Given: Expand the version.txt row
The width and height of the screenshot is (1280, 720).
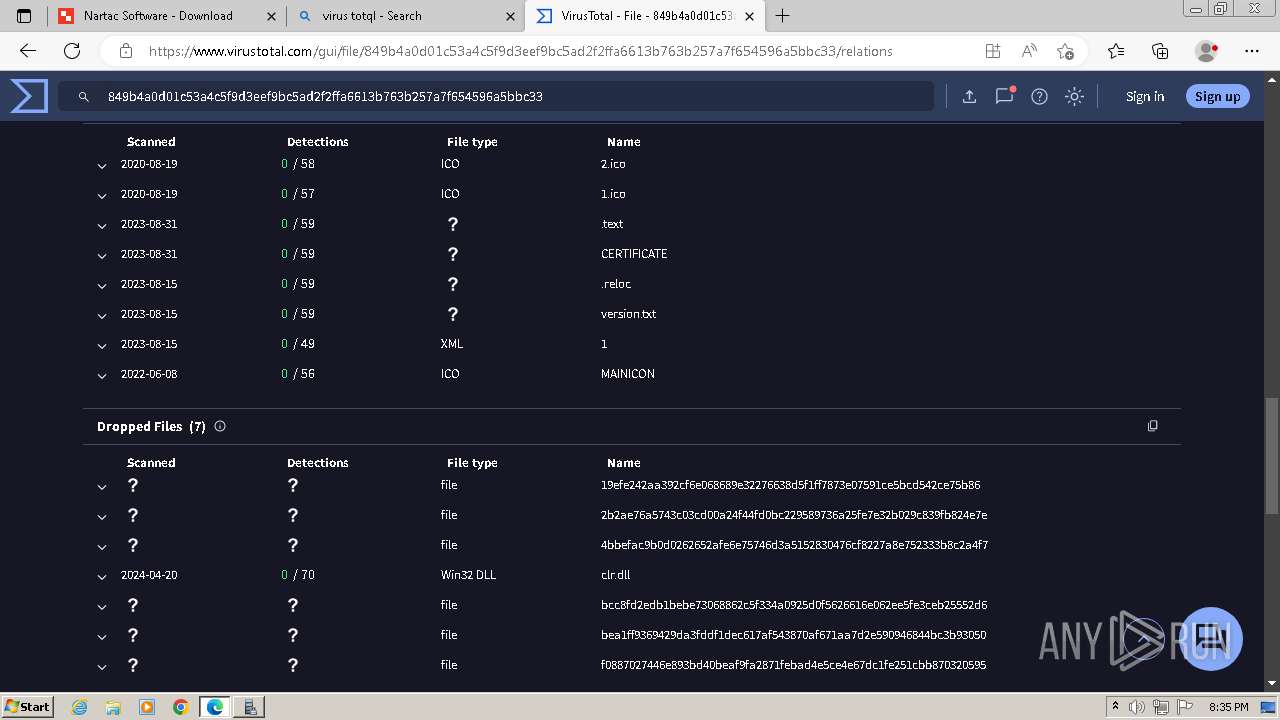Looking at the screenshot, I should (x=102, y=316).
